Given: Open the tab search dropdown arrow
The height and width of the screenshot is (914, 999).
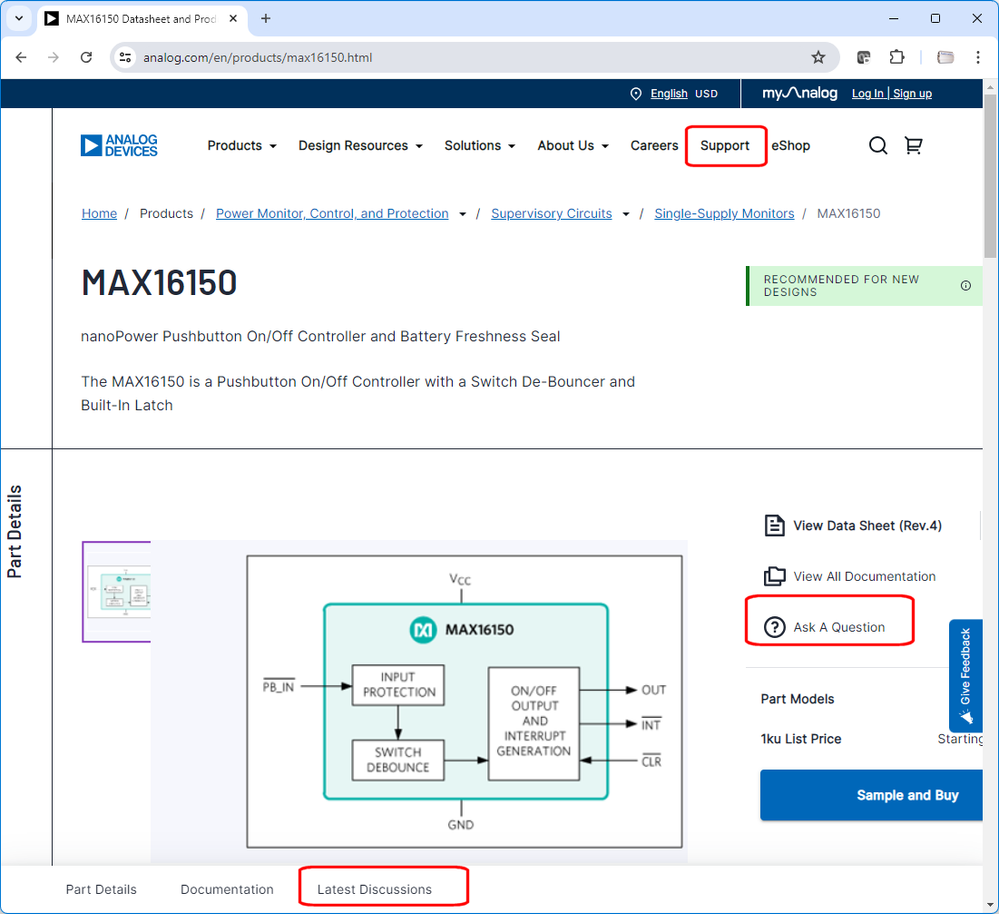Looking at the screenshot, I should [x=19, y=18].
